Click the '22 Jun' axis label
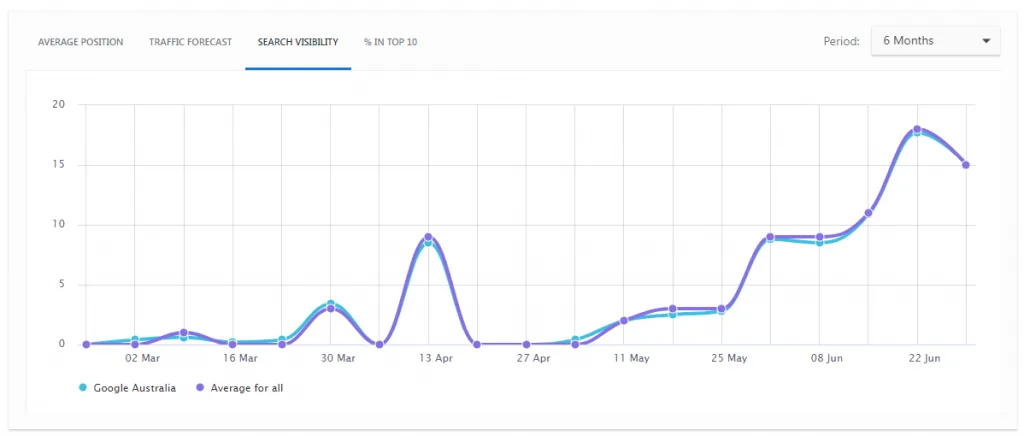 pyautogui.click(x=925, y=358)
